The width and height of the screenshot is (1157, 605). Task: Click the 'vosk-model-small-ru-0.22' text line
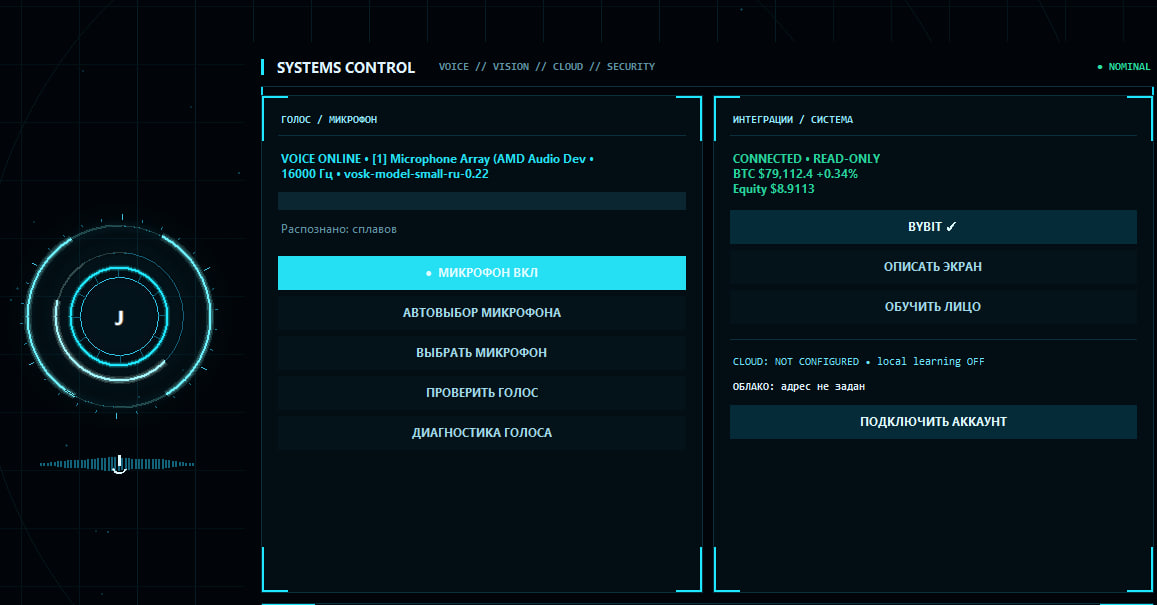coord(416,174)
